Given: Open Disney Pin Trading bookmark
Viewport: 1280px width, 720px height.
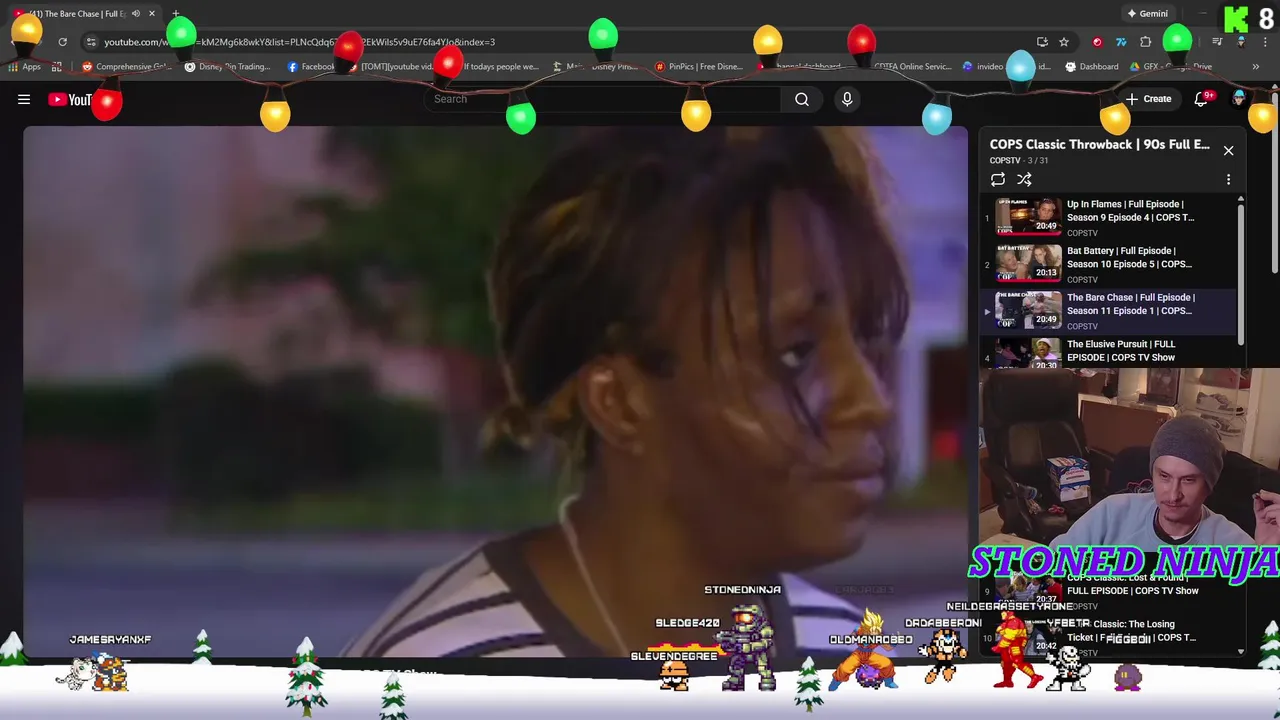Looking at the screenshot, I should [228, 67].
